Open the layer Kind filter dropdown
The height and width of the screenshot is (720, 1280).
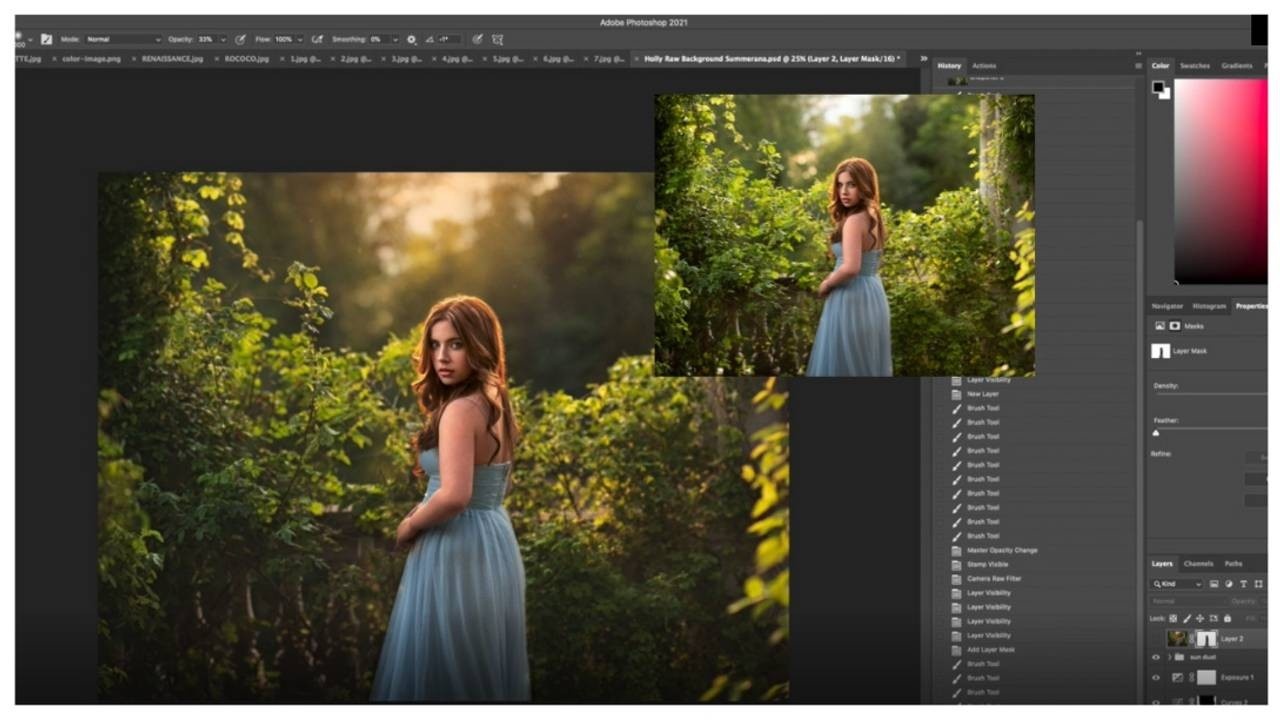(x=1176, y=584)
